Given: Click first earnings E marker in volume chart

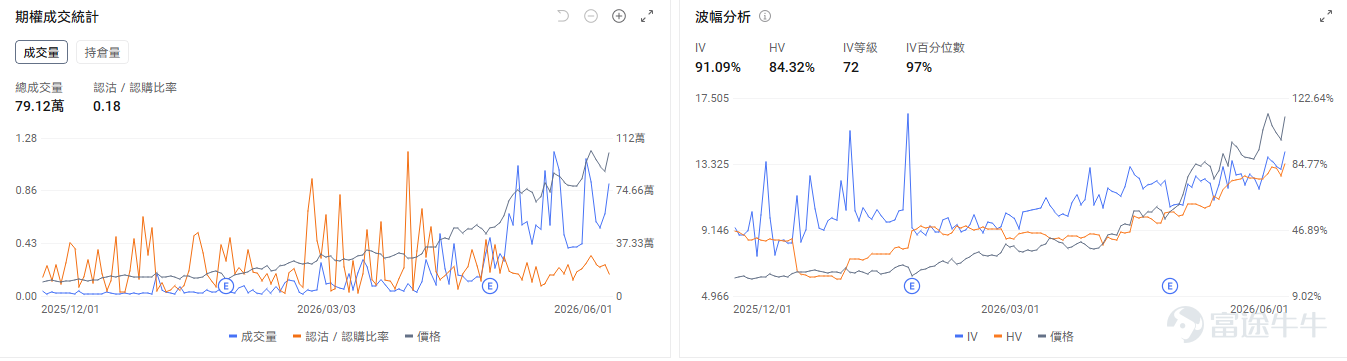Looking at the screenshot, I should click(225, 286).
